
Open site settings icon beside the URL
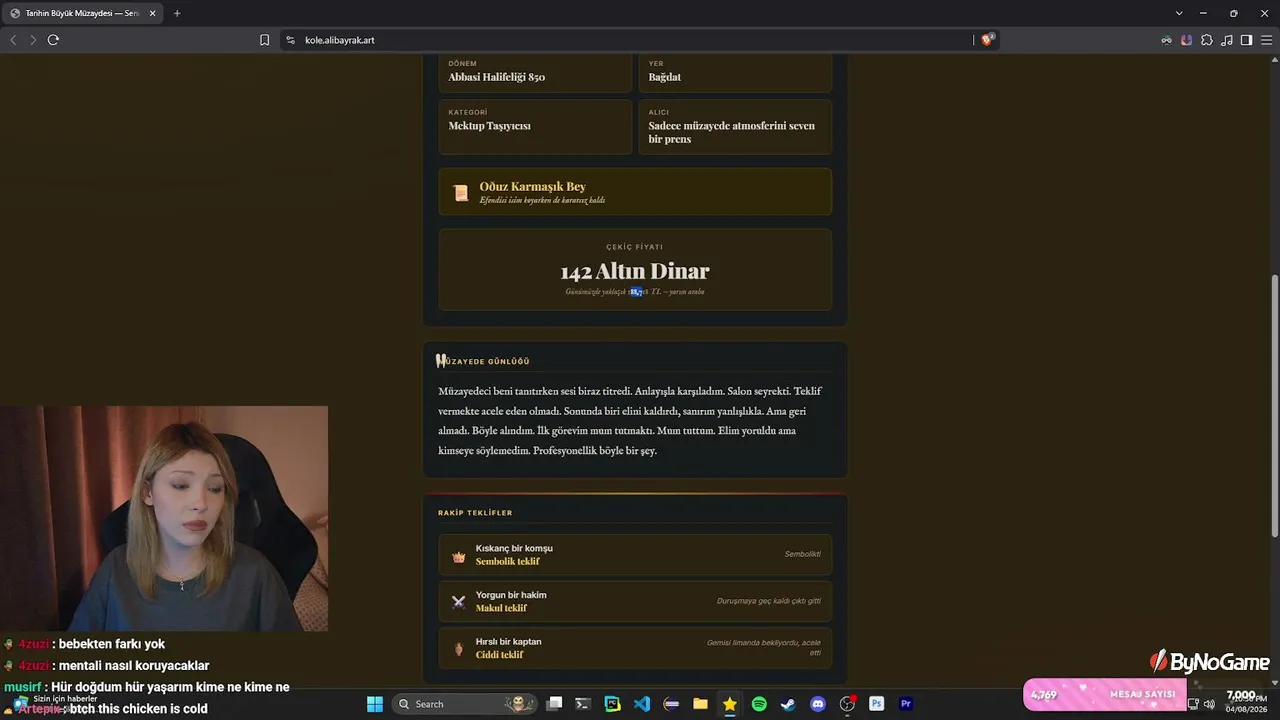tap(290, 40)
